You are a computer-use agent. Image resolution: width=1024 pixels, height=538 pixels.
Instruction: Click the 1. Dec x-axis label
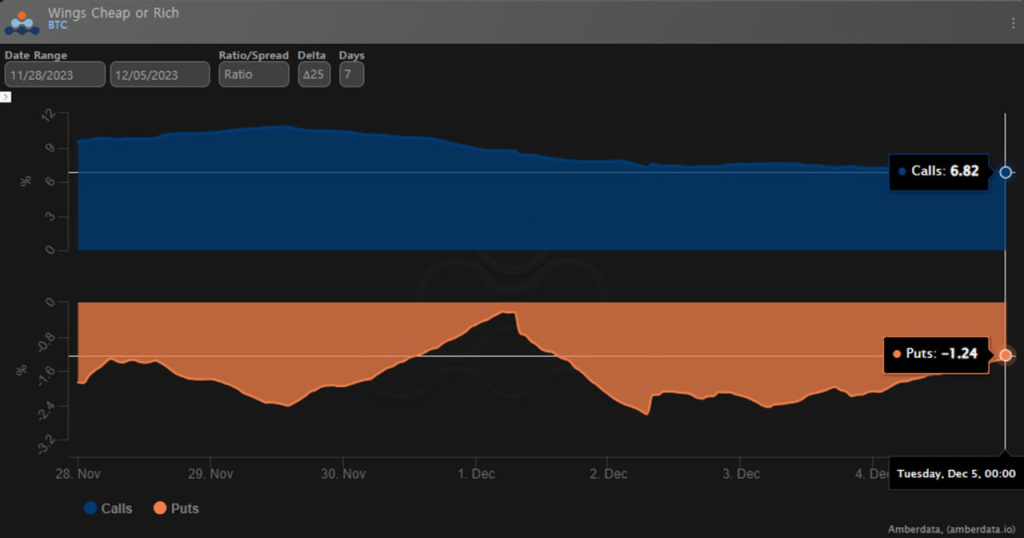(476, 473)
